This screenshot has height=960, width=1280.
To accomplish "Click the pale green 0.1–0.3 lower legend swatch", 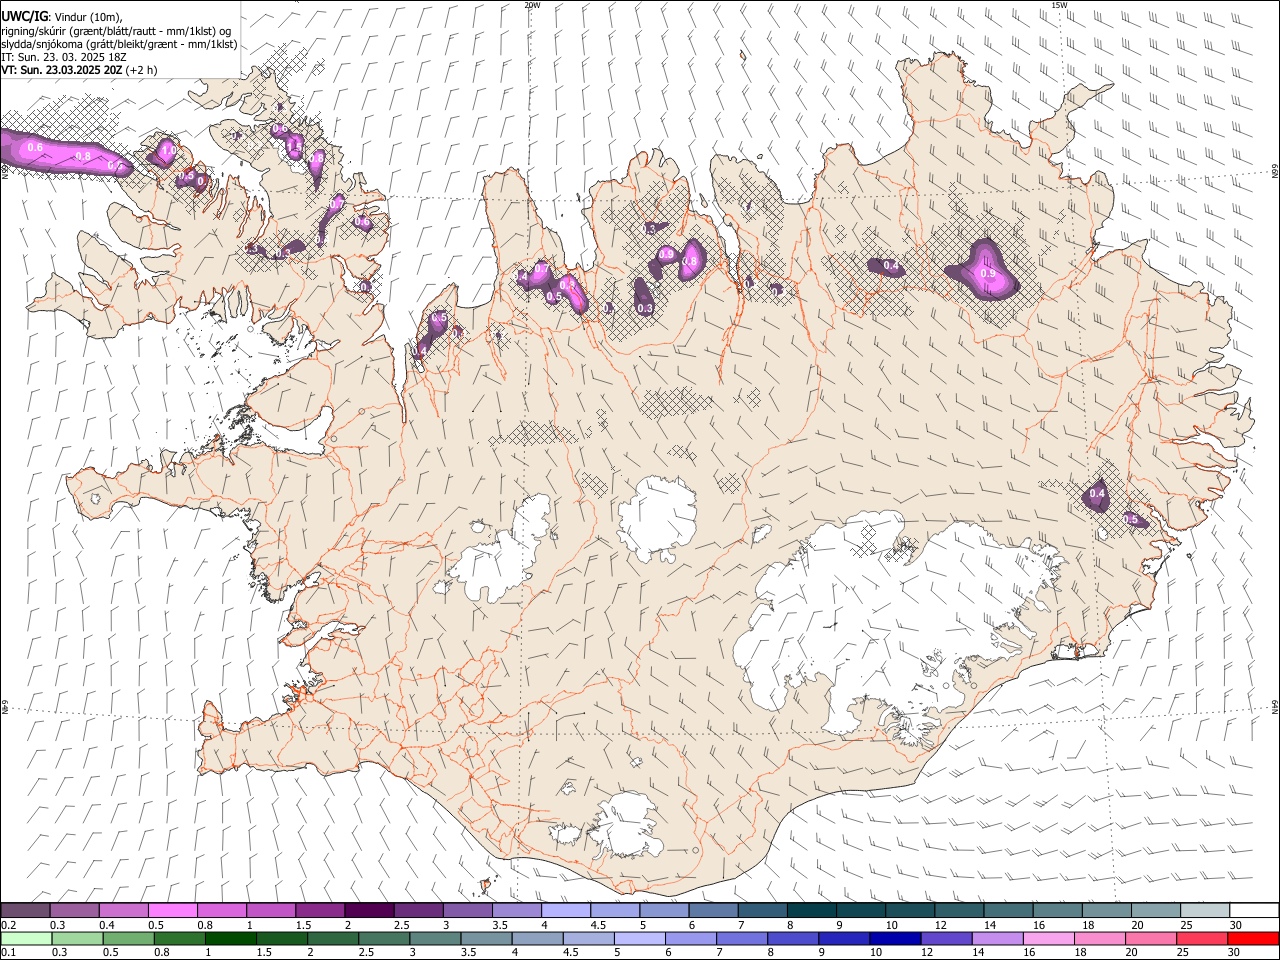I will [x=26, y=938].
